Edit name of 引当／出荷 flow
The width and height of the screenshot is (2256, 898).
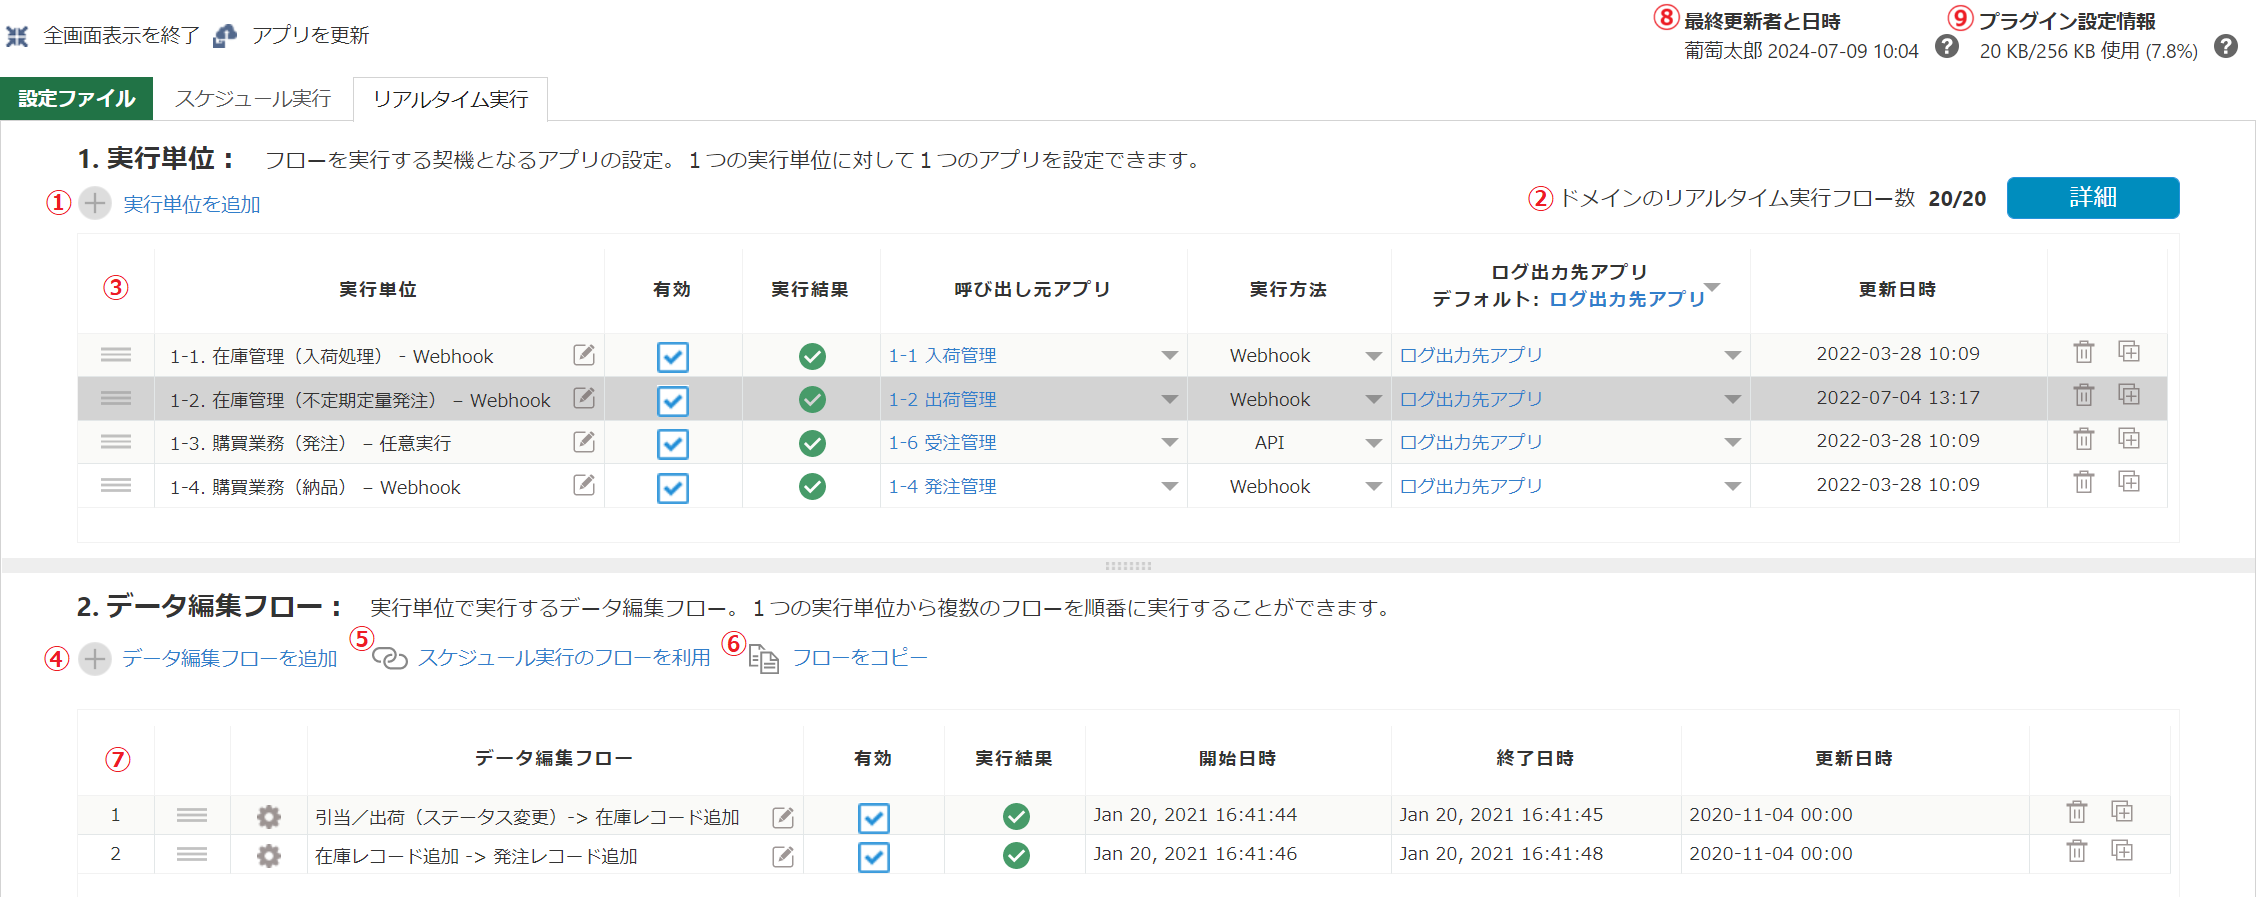783,818
